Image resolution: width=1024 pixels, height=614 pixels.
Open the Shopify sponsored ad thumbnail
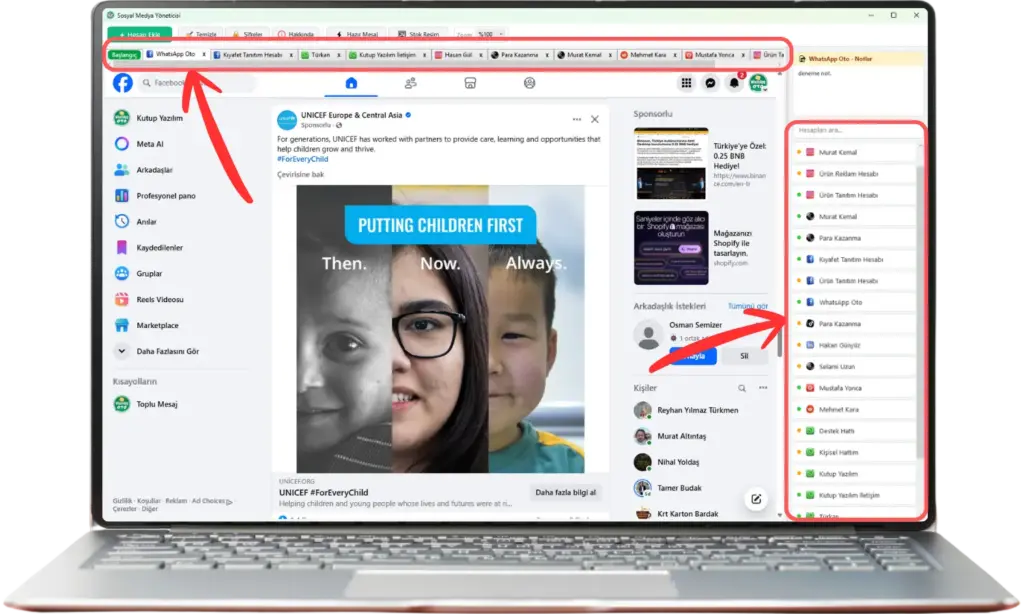[671, 248]
